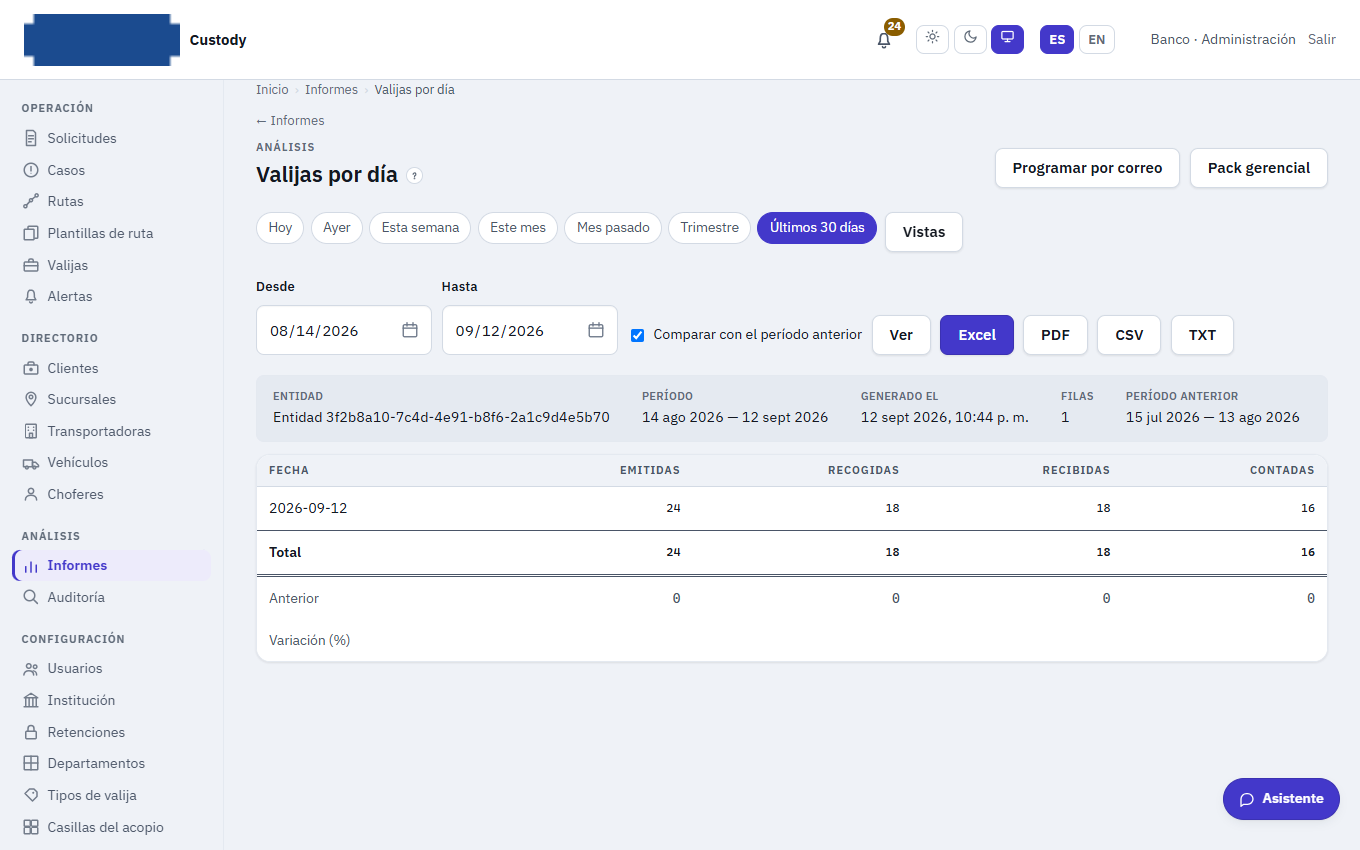
Task: Click the Salir logout link
Action: [1322, 39]
